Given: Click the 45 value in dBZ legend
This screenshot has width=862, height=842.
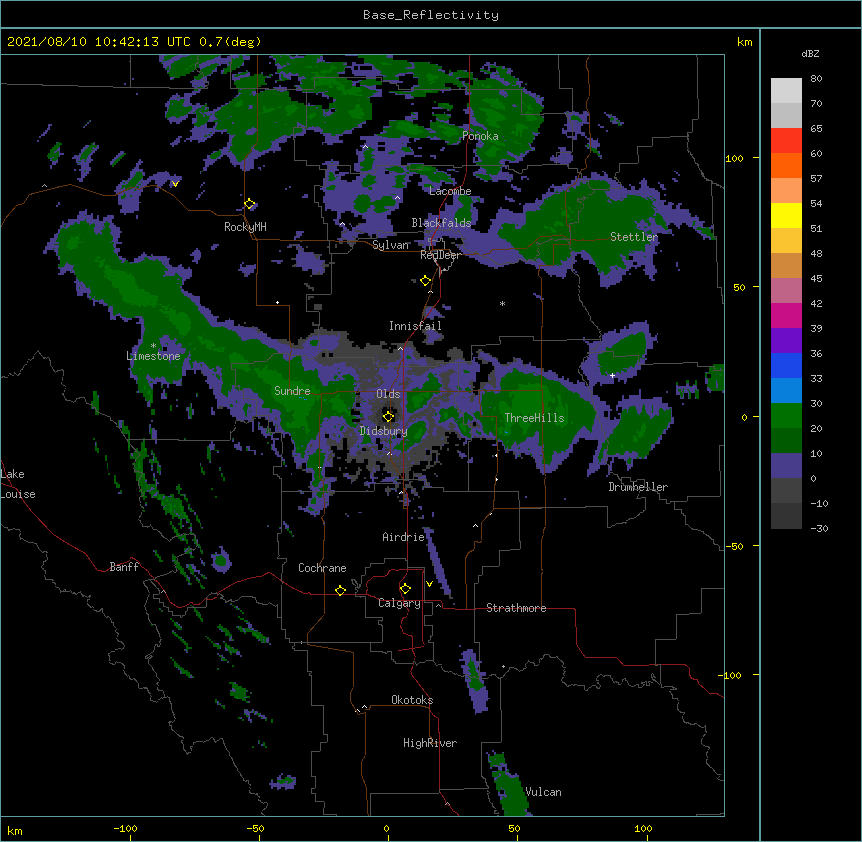Looking at the screenshot, I should coord(816,279).
